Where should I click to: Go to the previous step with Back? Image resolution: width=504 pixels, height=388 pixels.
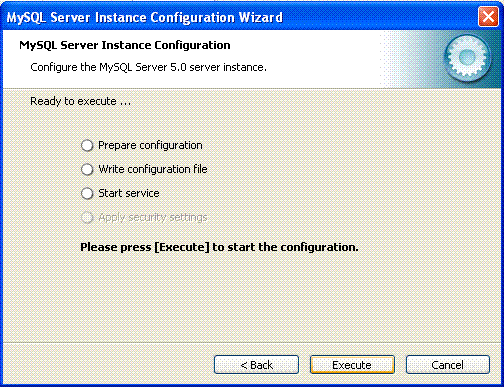256,365
